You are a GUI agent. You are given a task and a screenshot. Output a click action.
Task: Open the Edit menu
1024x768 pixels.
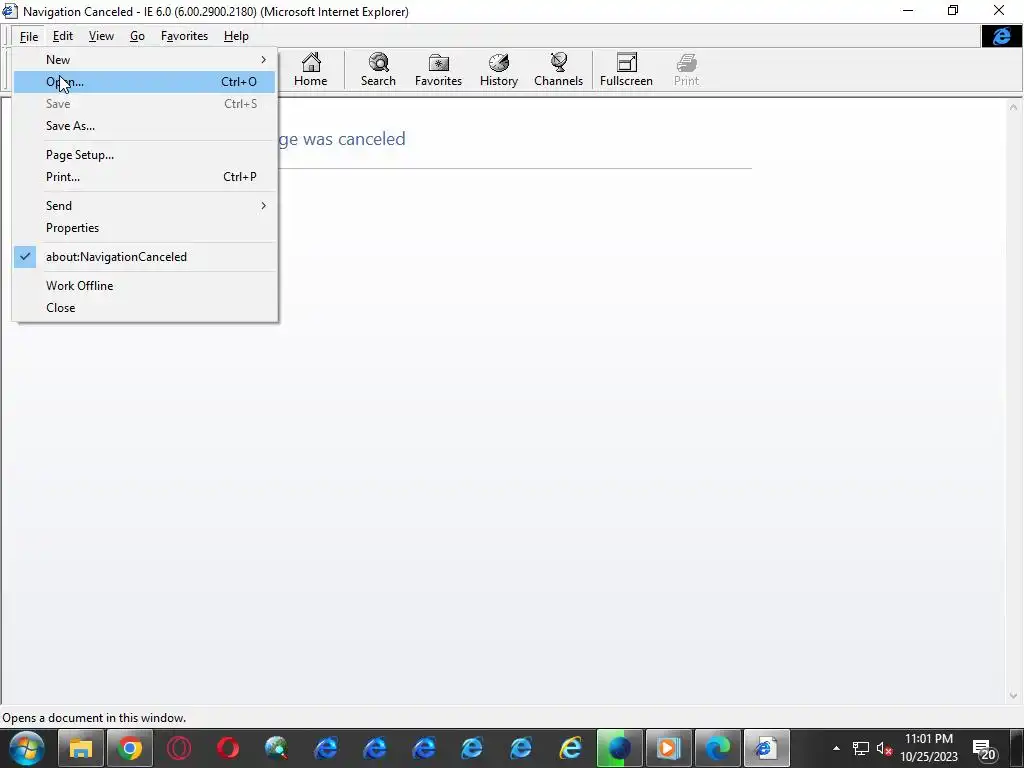click(x=63, y=37)
